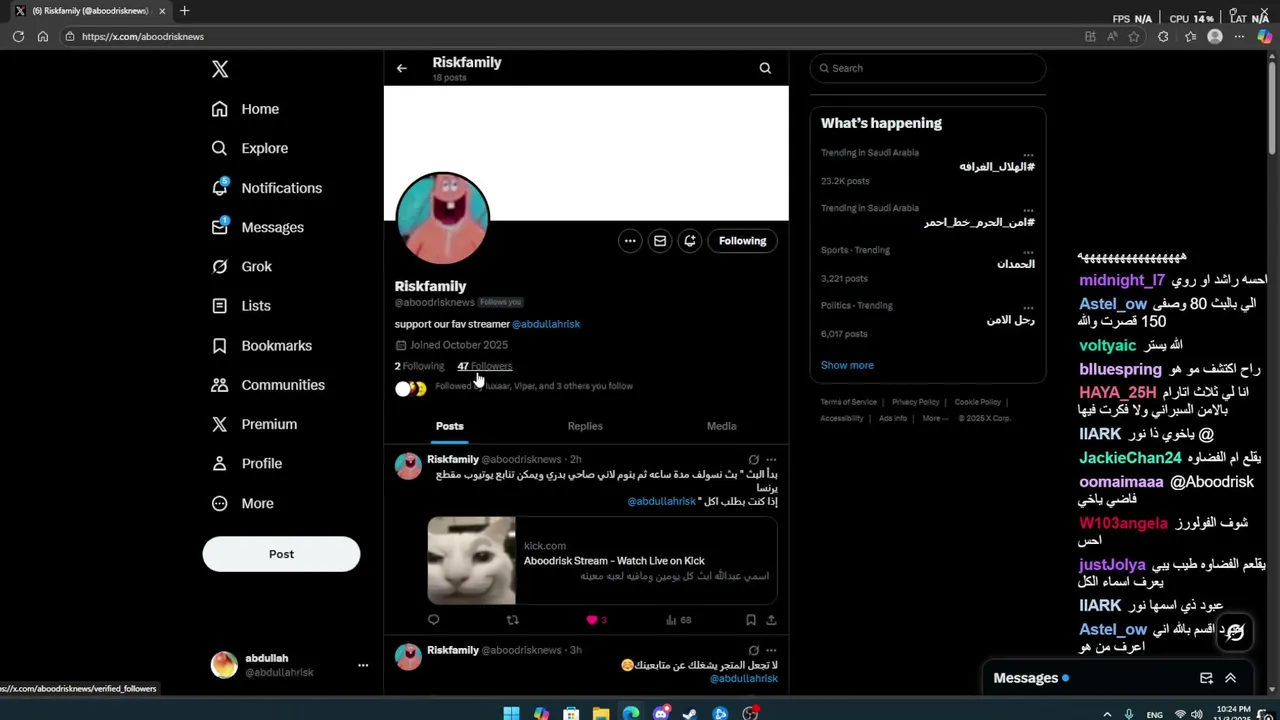Open the X logo home icon

220,69
